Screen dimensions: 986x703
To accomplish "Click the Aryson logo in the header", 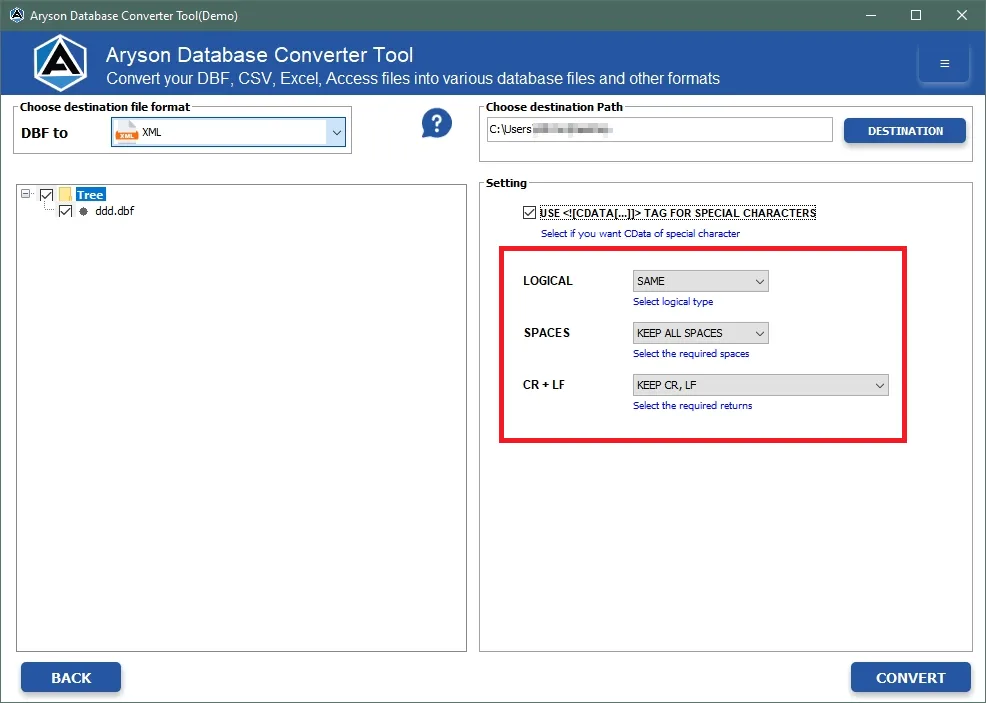I will click(x=60, y=63).
